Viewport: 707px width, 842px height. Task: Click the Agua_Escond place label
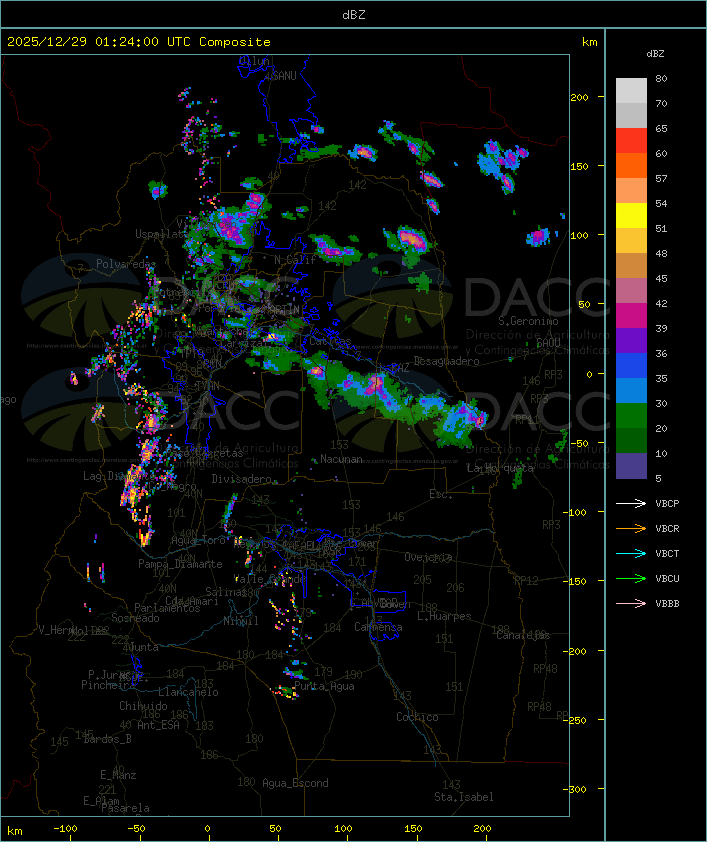tap(295, 783)
